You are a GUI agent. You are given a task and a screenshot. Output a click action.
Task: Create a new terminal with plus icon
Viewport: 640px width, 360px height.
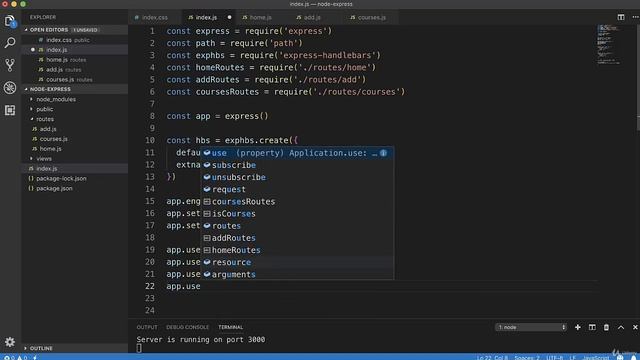pyautogui.click(x=578, y=327)
